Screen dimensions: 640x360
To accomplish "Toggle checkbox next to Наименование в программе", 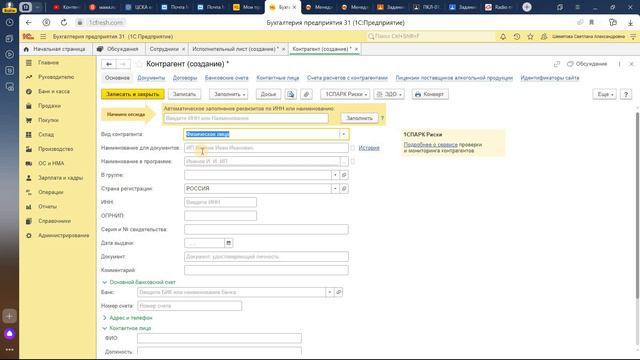I will pos(353,162).
